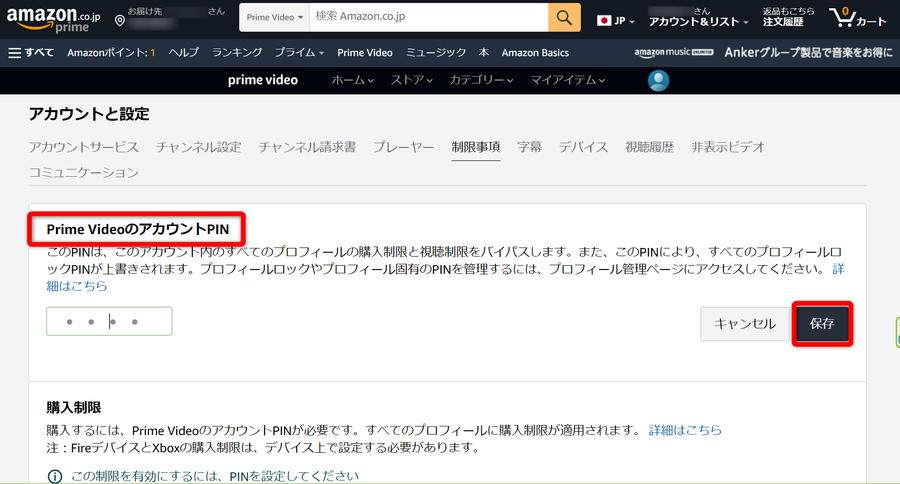Open the hamburger すべて menu
The width and height of the screenshot is (900, 484).
31,53
